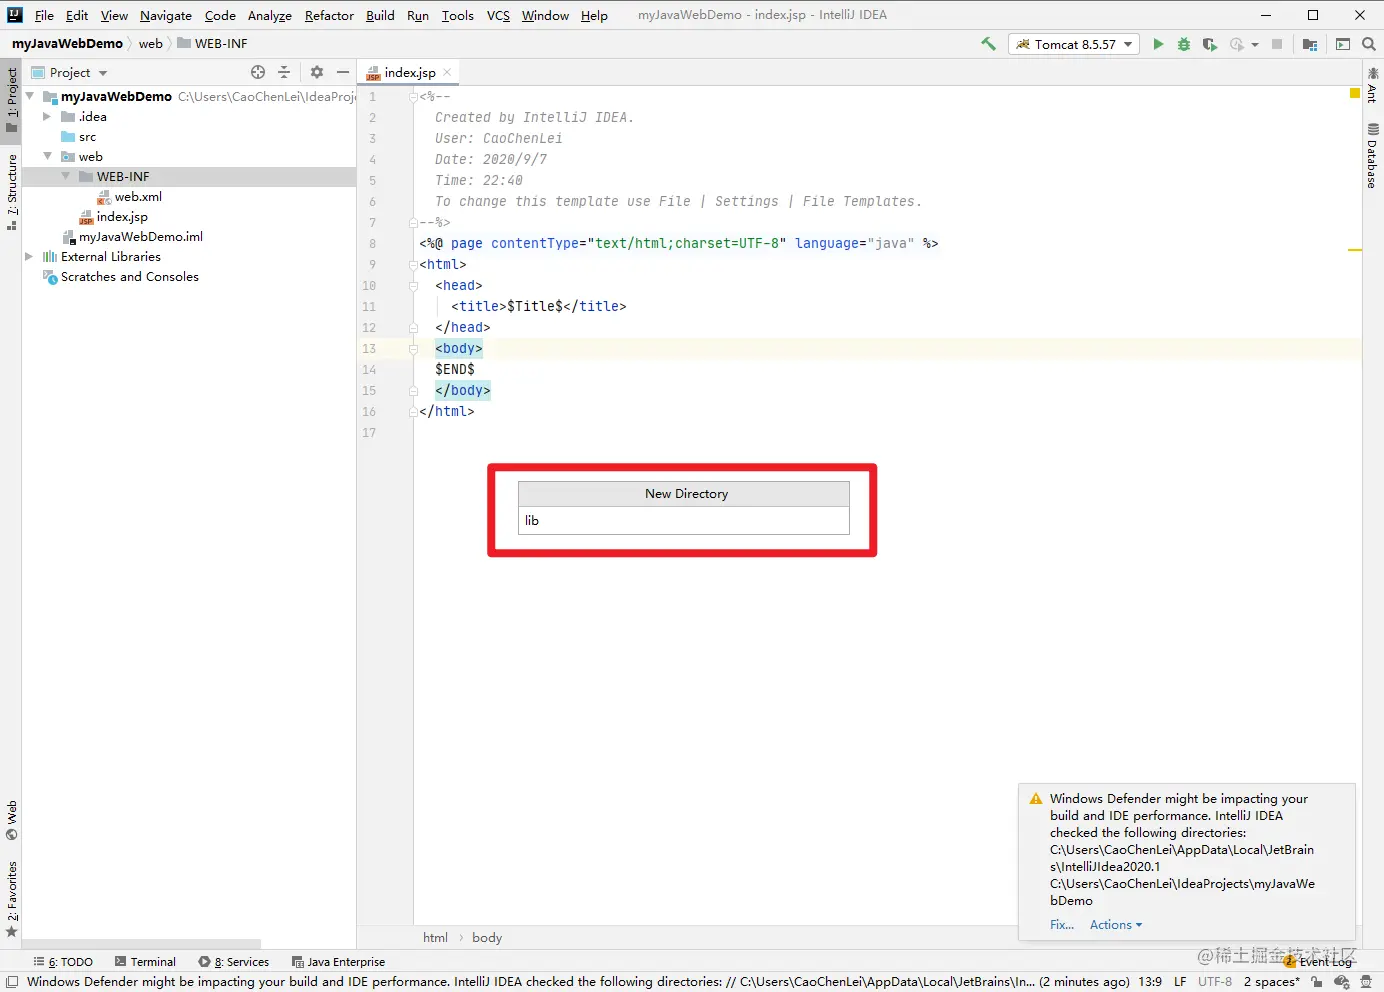The image size is (1384, 992).
Task: Open Project view dropdown
Action: click(x=102, y=73)
